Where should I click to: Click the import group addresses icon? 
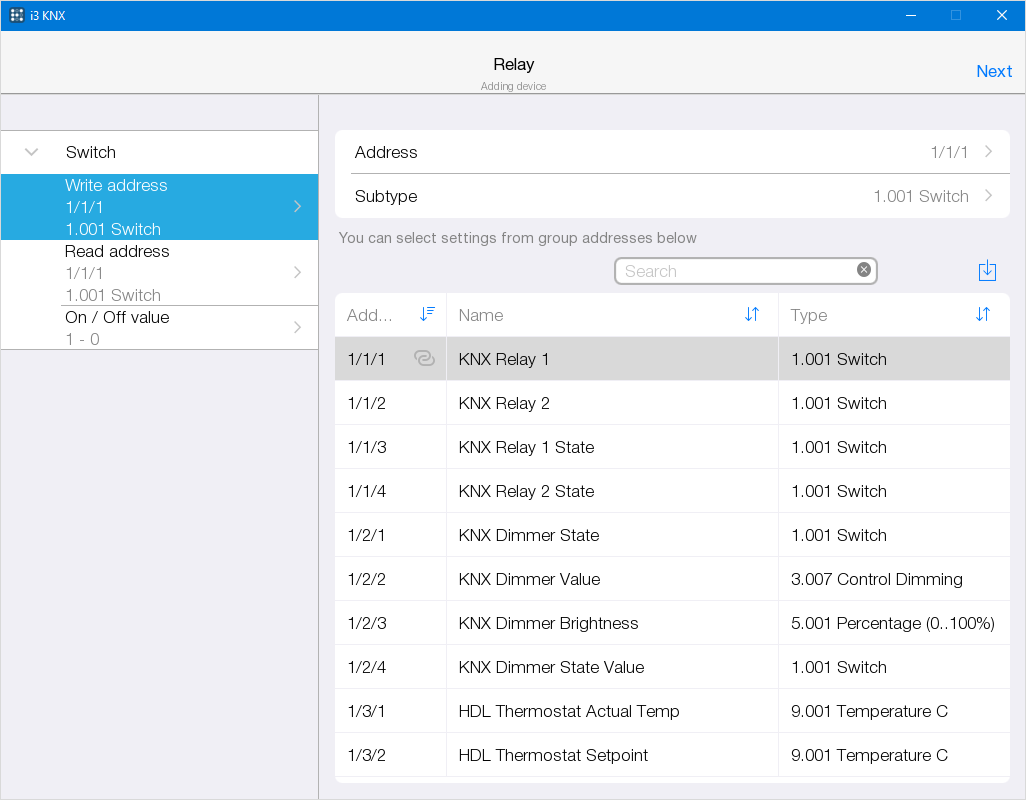[x=987, y=271]
